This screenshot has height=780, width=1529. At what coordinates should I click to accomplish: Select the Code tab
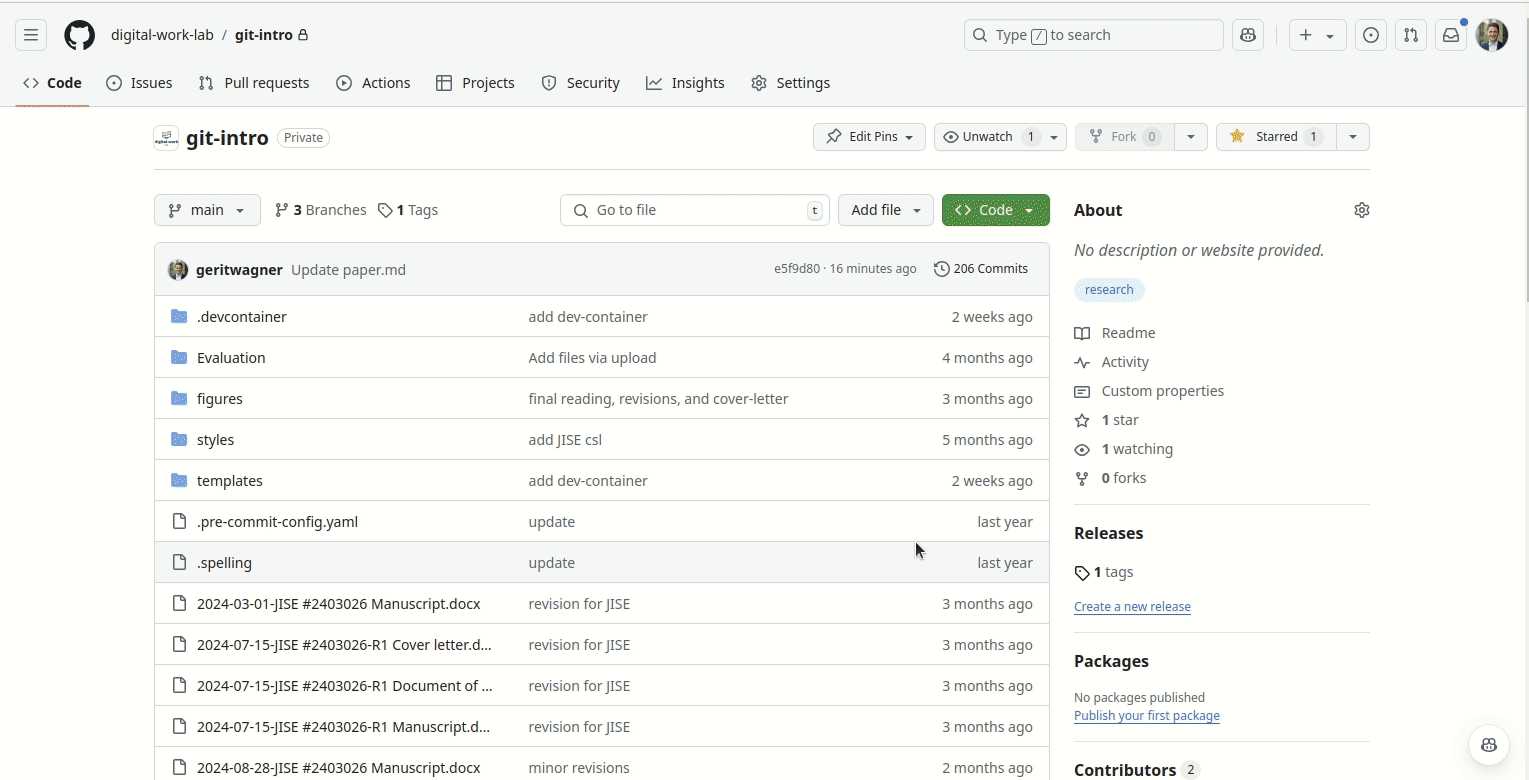point(52,83)
